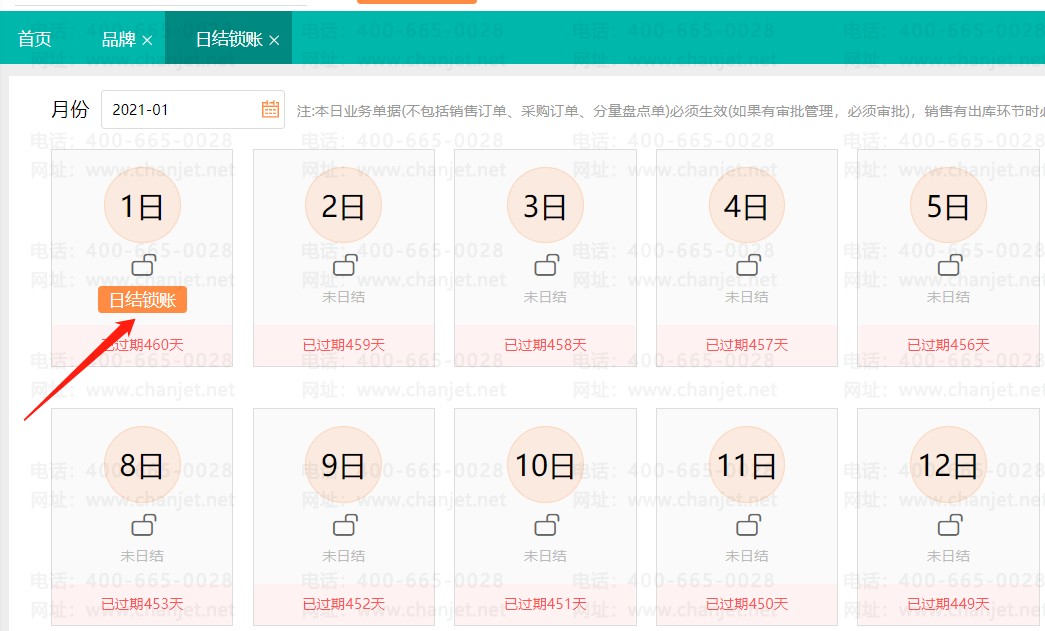The height and width of the screenshot is (631, 1045).
Task: Click the 已过期456天 label
Action: [x=948, y=344]
